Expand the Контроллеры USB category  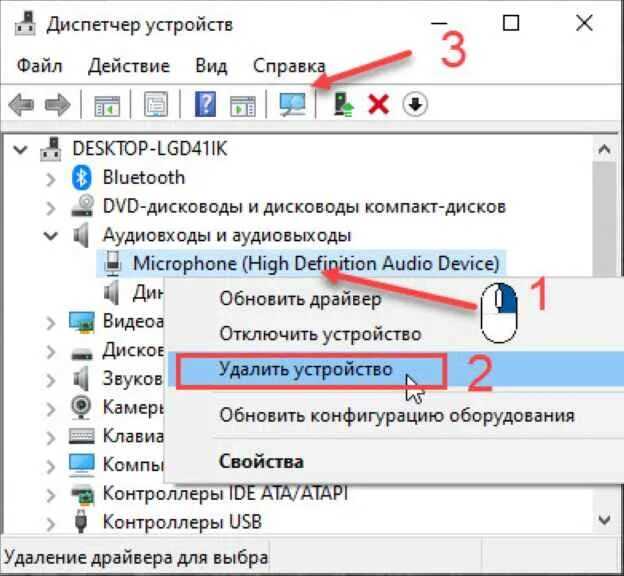coord(51,524)
